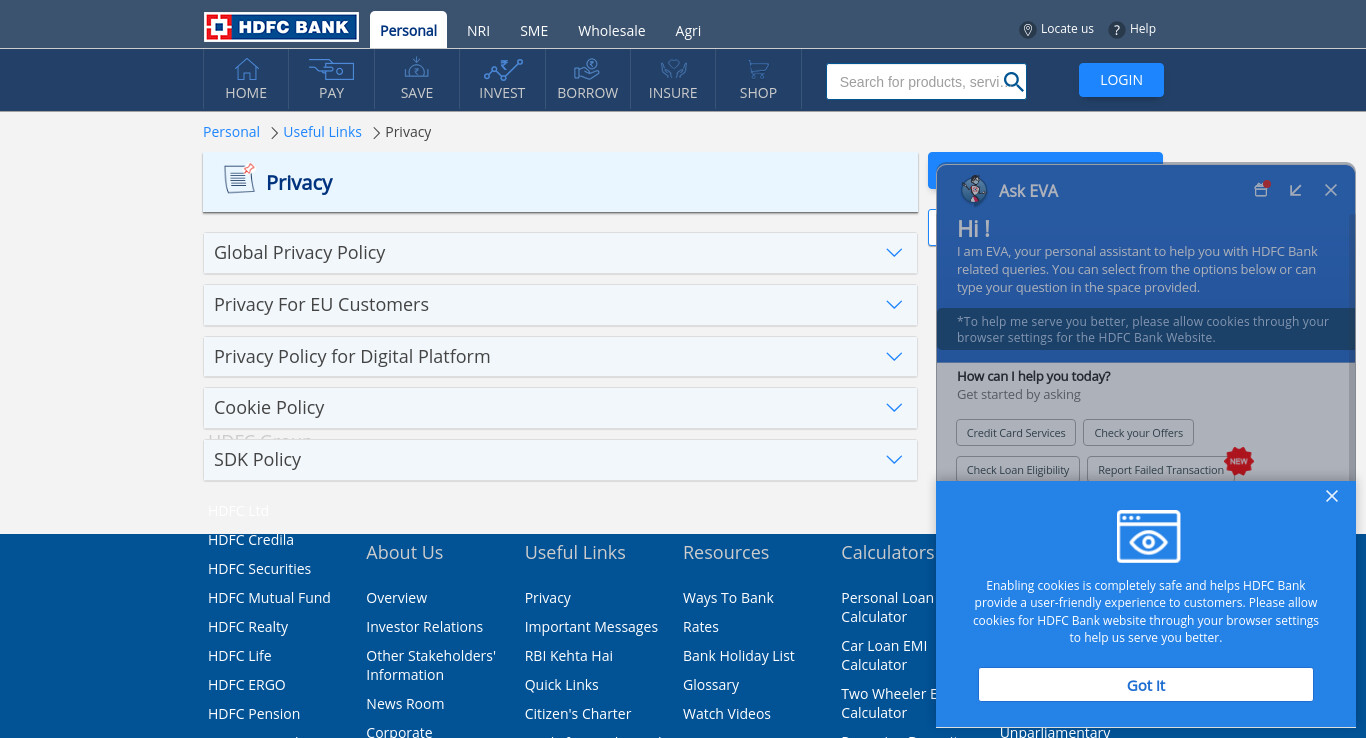Open Glossary footer link
The image size is (1366, 738).
(x=711, y=685)
